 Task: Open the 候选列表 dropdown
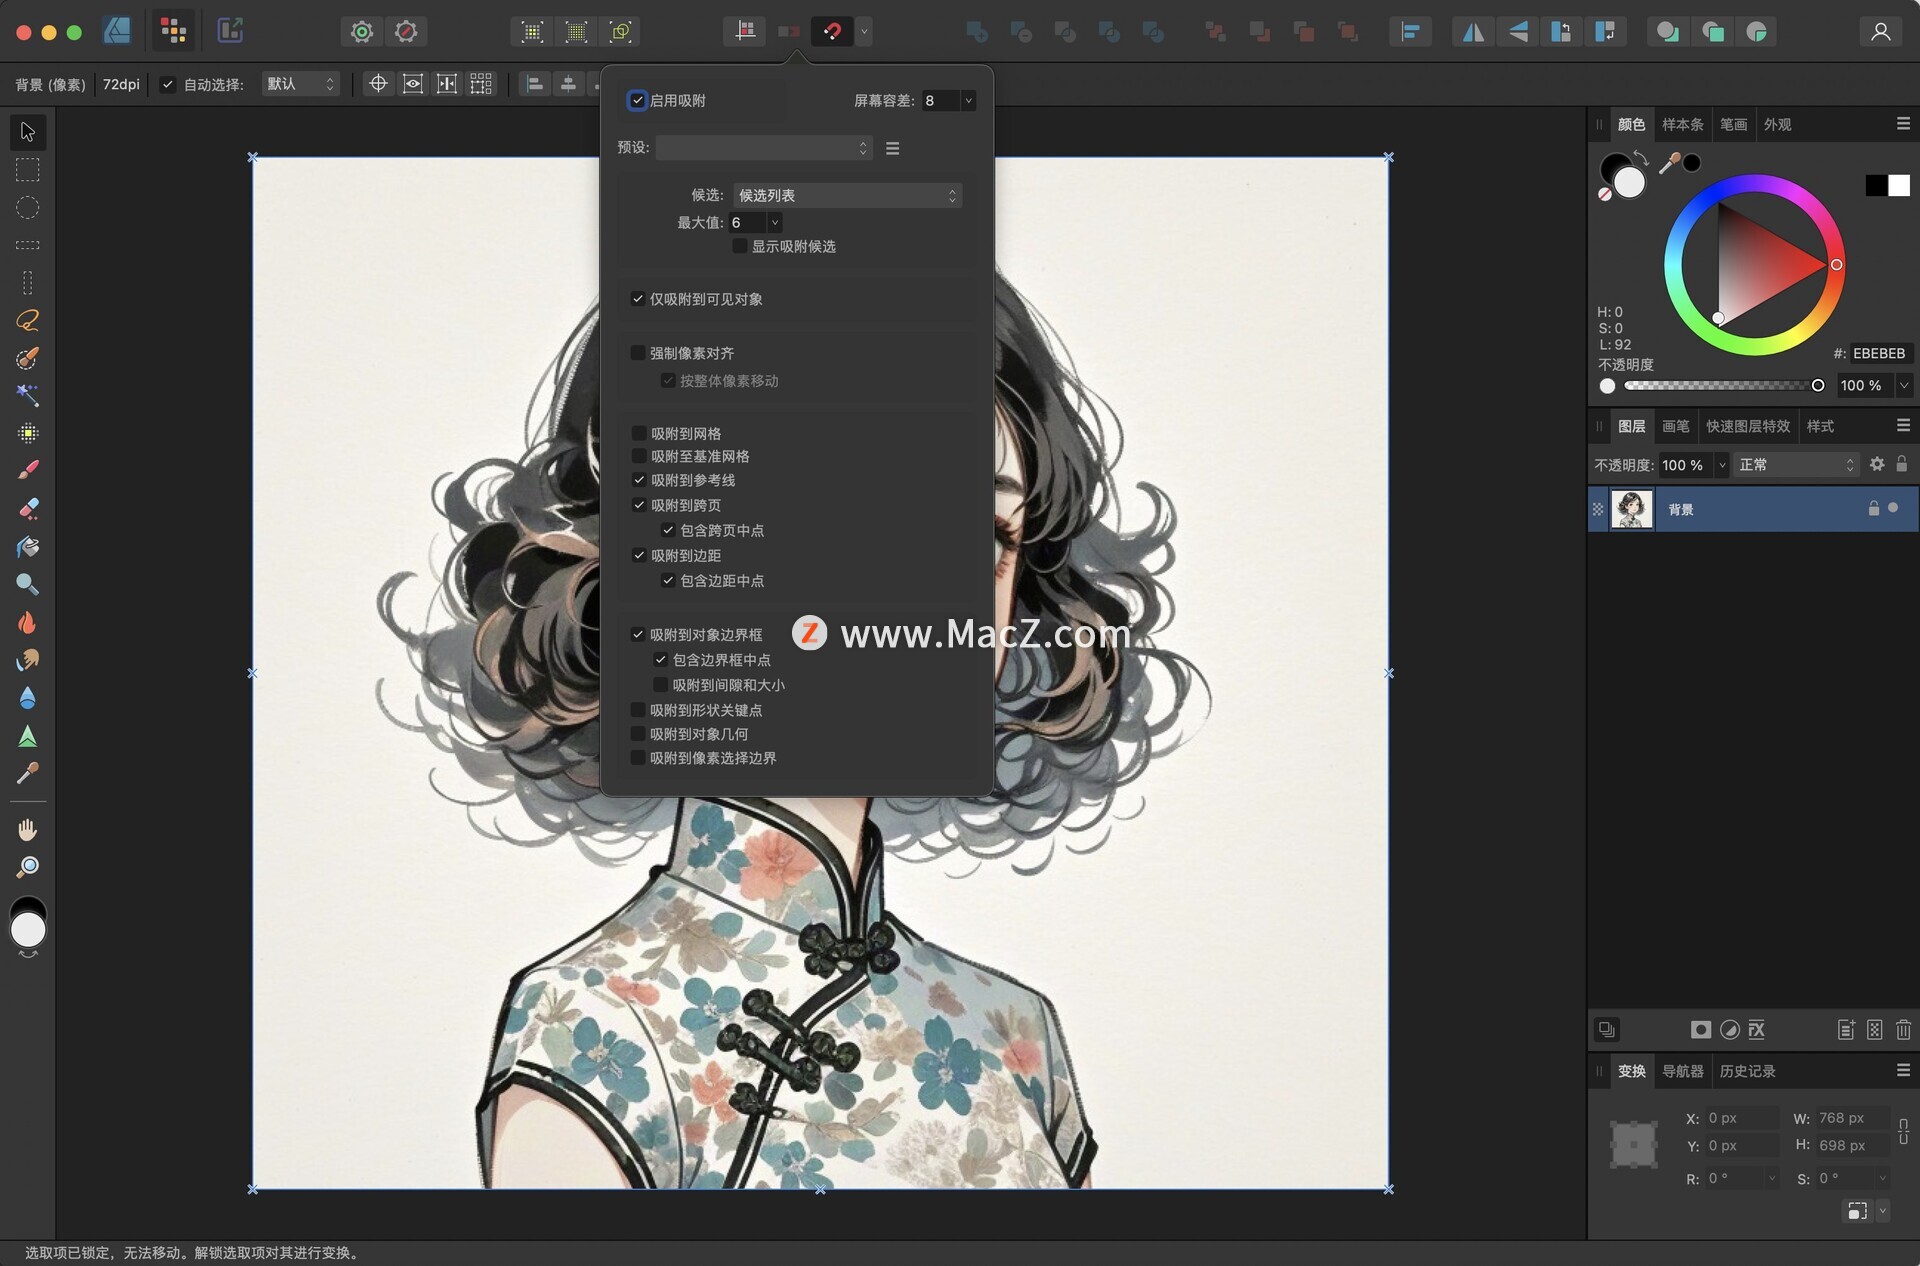coord(848,196)
